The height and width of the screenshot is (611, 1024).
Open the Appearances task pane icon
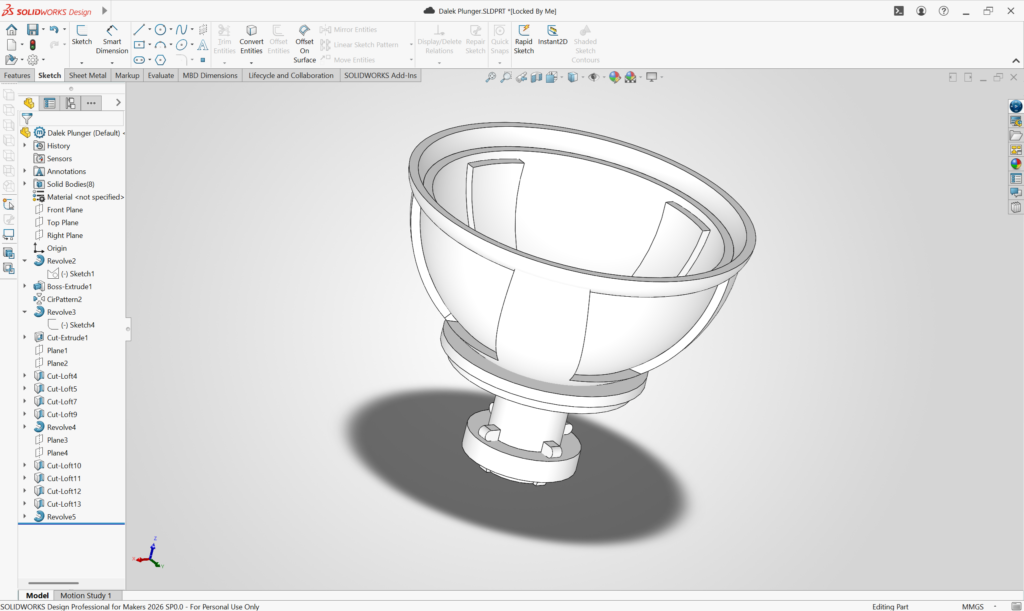1016,164
